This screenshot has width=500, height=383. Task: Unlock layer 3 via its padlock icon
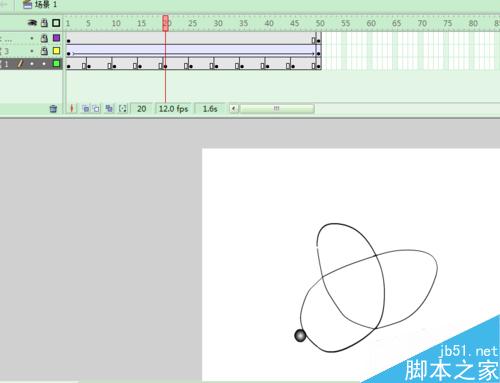pyautogui.click(x=44, y=51)
